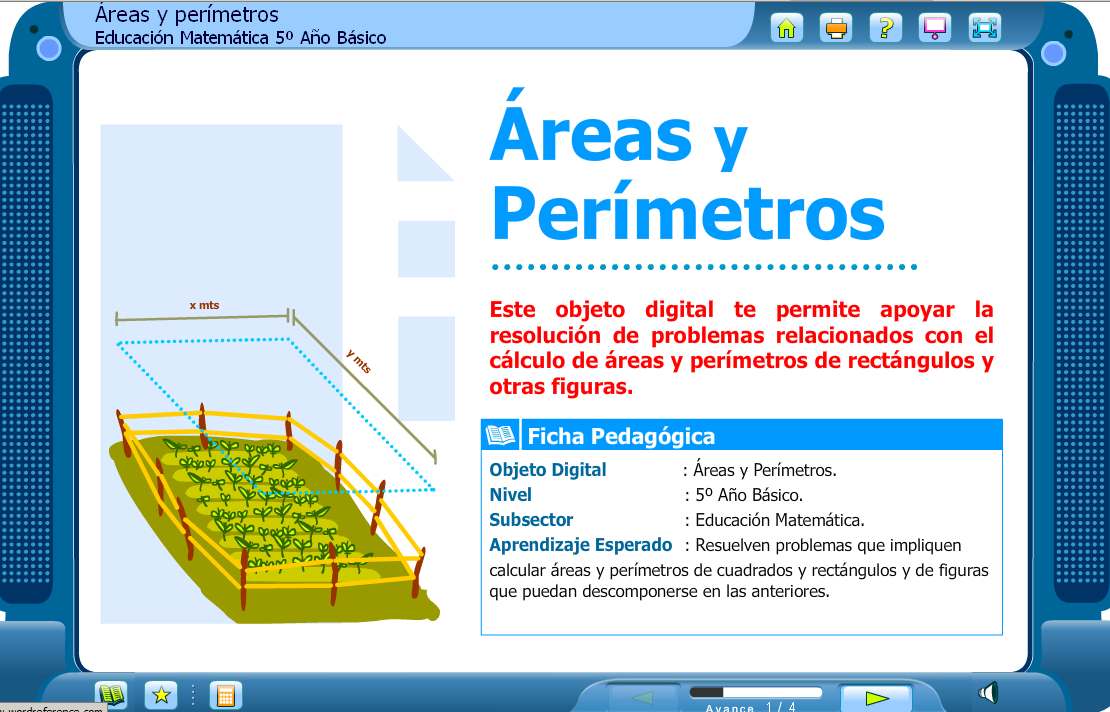Viewport: 1110px width, 712px height.
Task: Mute sound with the speaker icon
Action: point(988,692)
